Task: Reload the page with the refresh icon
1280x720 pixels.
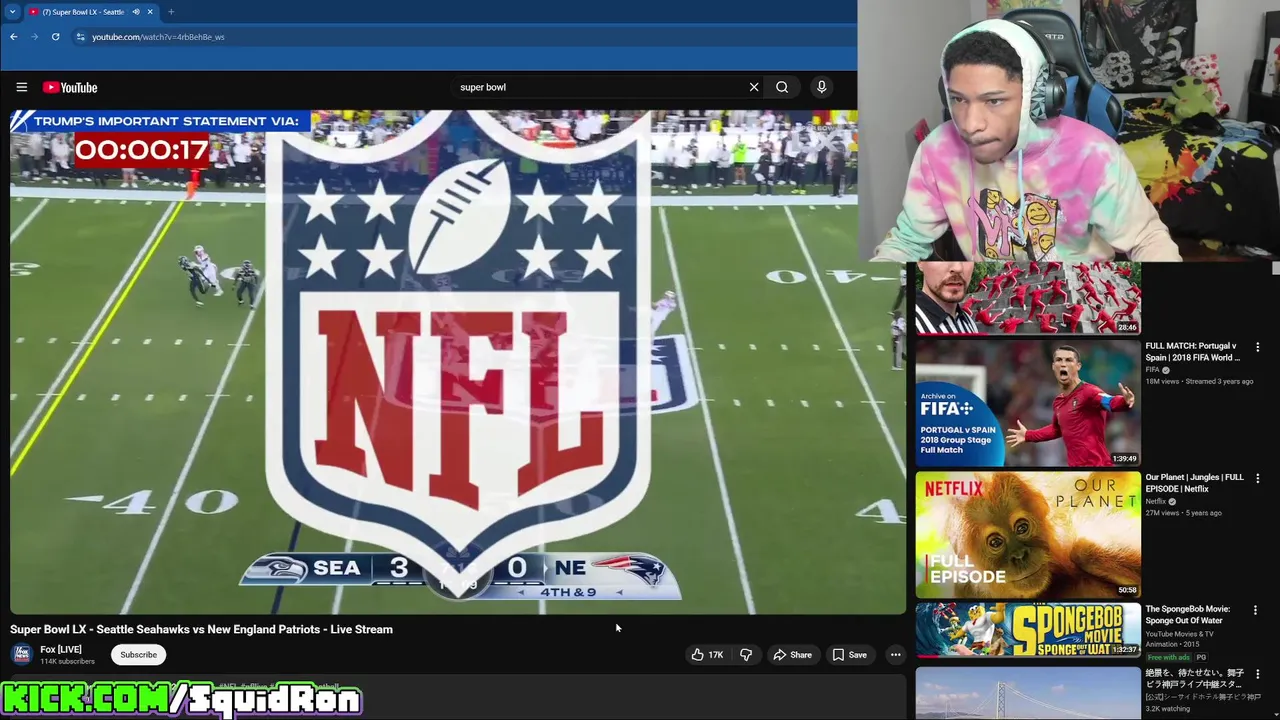Action: point(55,37)
